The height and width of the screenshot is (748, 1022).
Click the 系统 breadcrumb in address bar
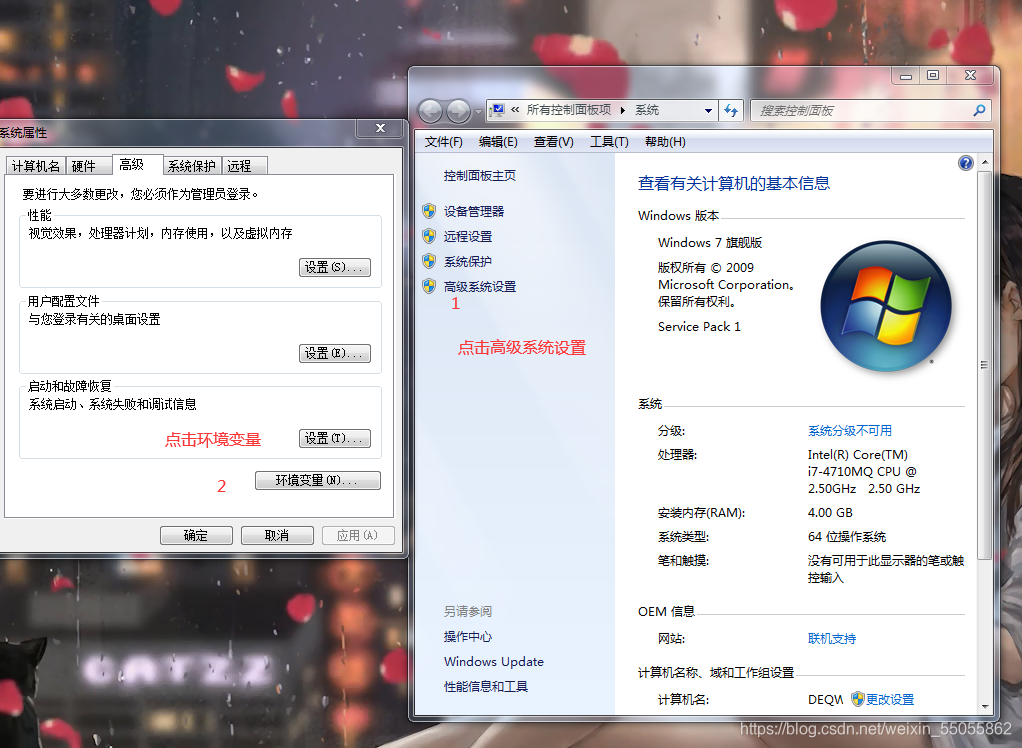[x=647, y=110]
